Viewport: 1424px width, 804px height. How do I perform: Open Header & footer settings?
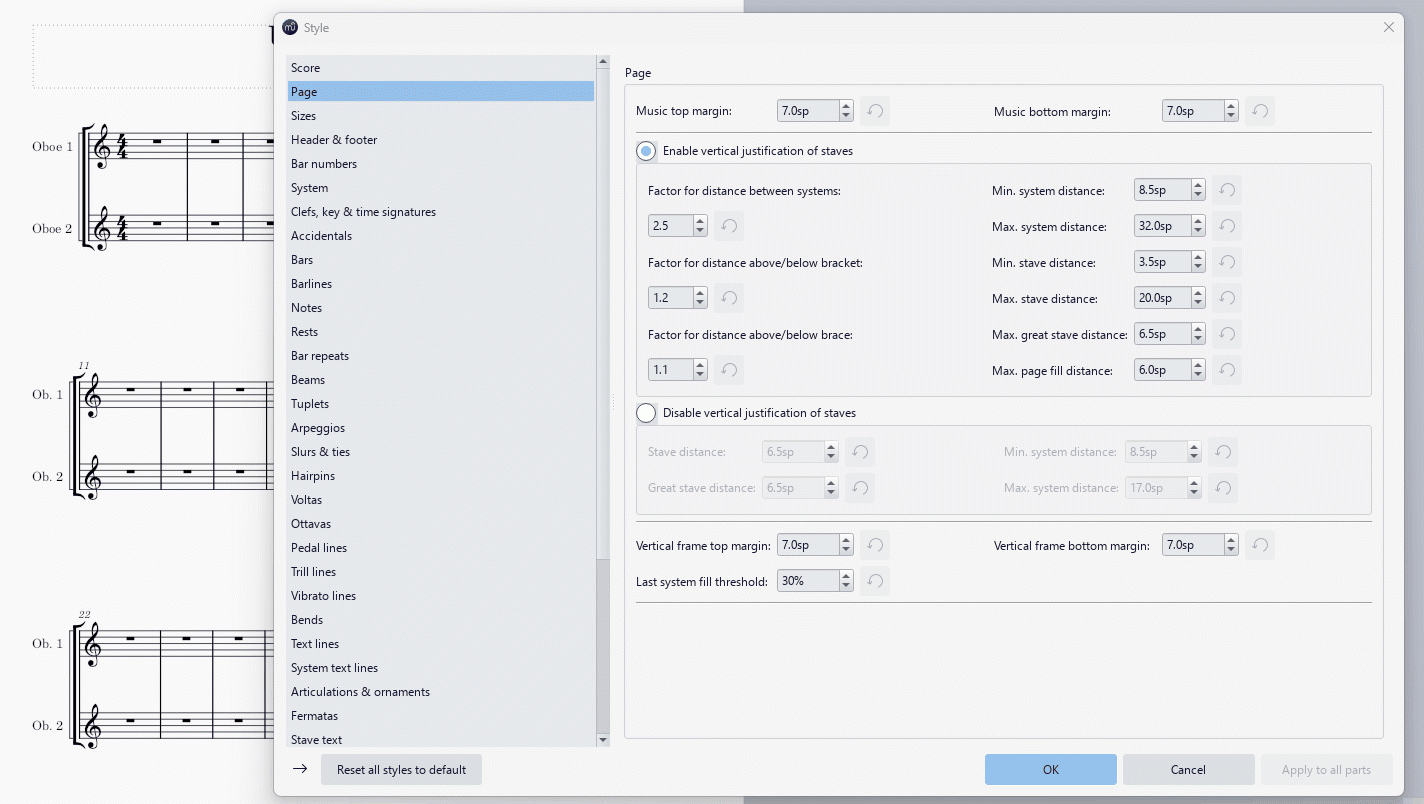[x=440, y=140]
